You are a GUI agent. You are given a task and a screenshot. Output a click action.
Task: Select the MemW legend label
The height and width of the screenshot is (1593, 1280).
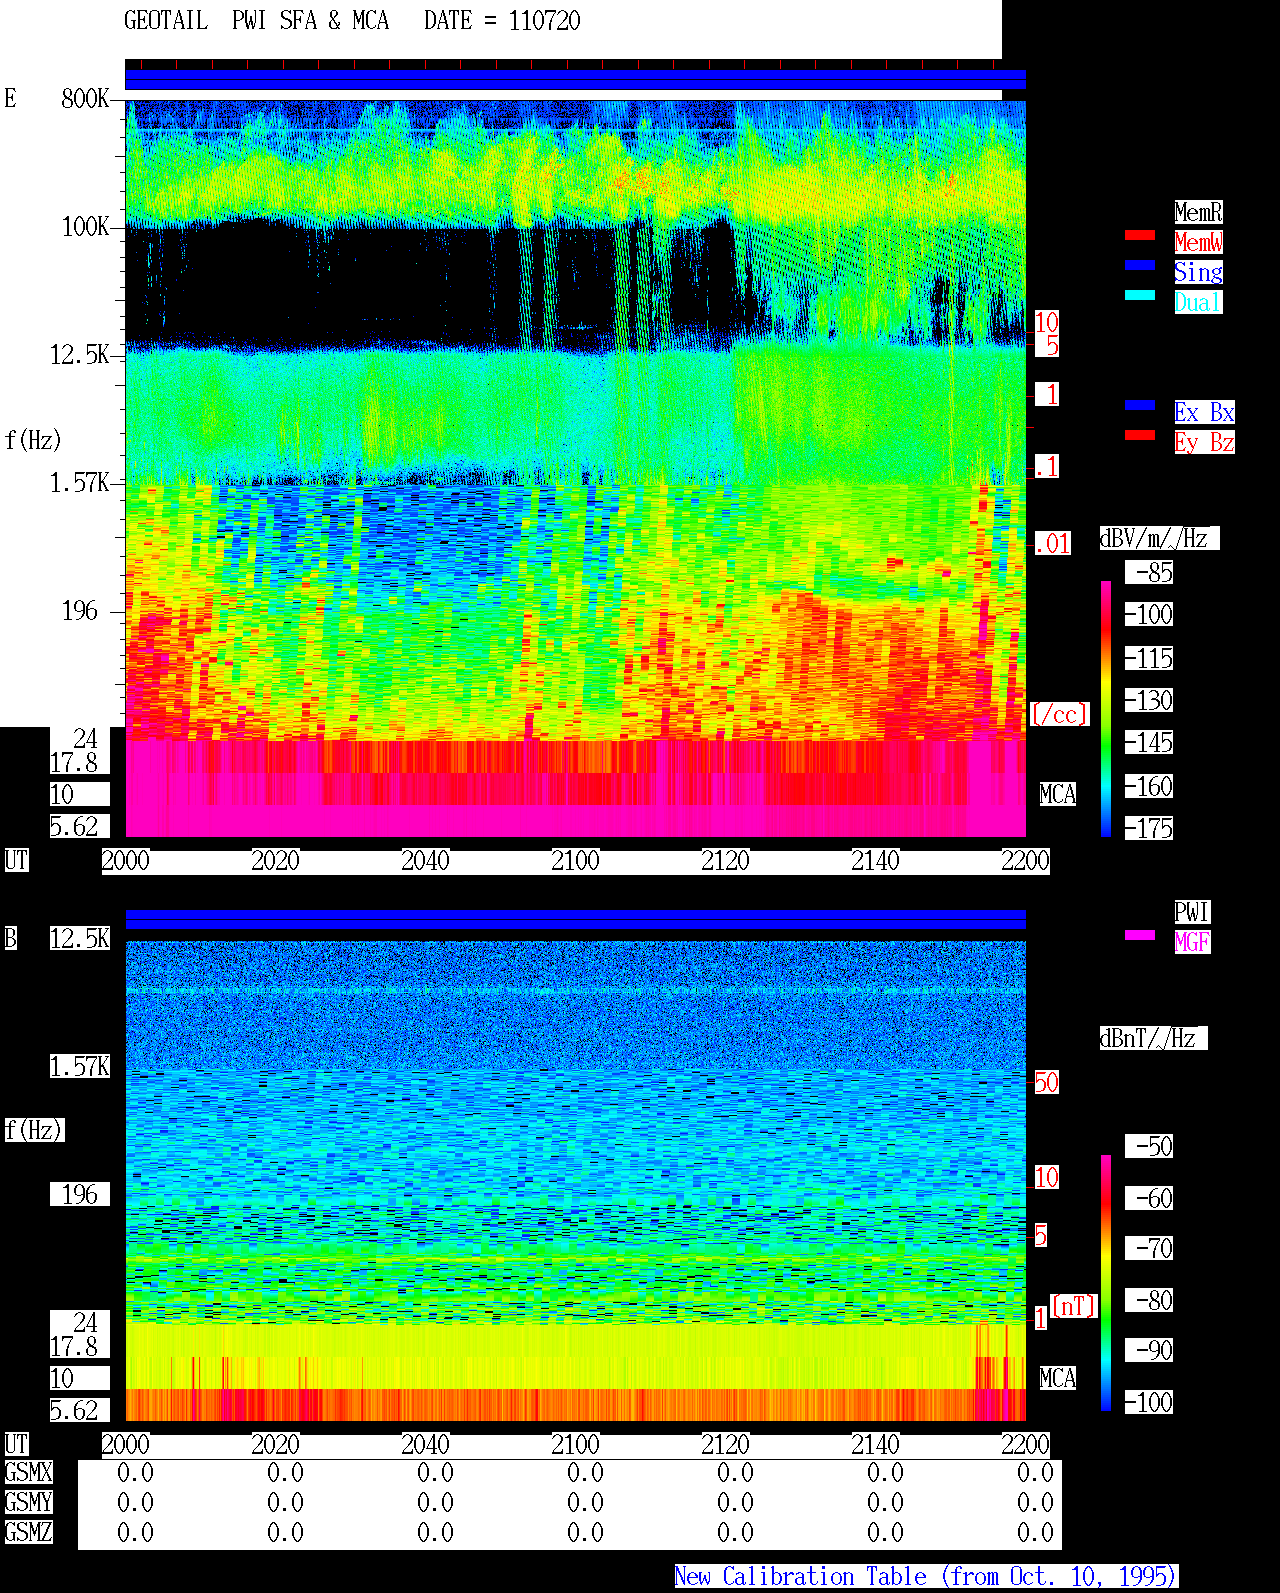1198,242
